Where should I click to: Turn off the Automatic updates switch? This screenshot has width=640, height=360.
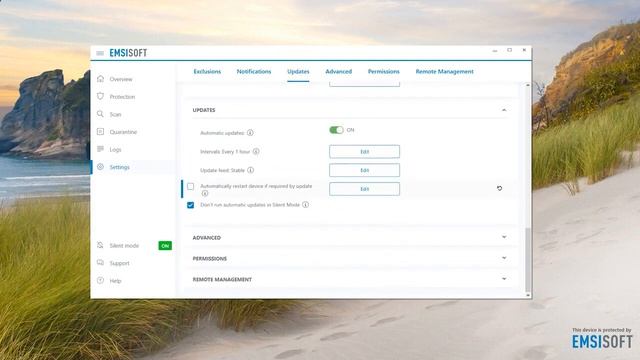tap(336, 130)
